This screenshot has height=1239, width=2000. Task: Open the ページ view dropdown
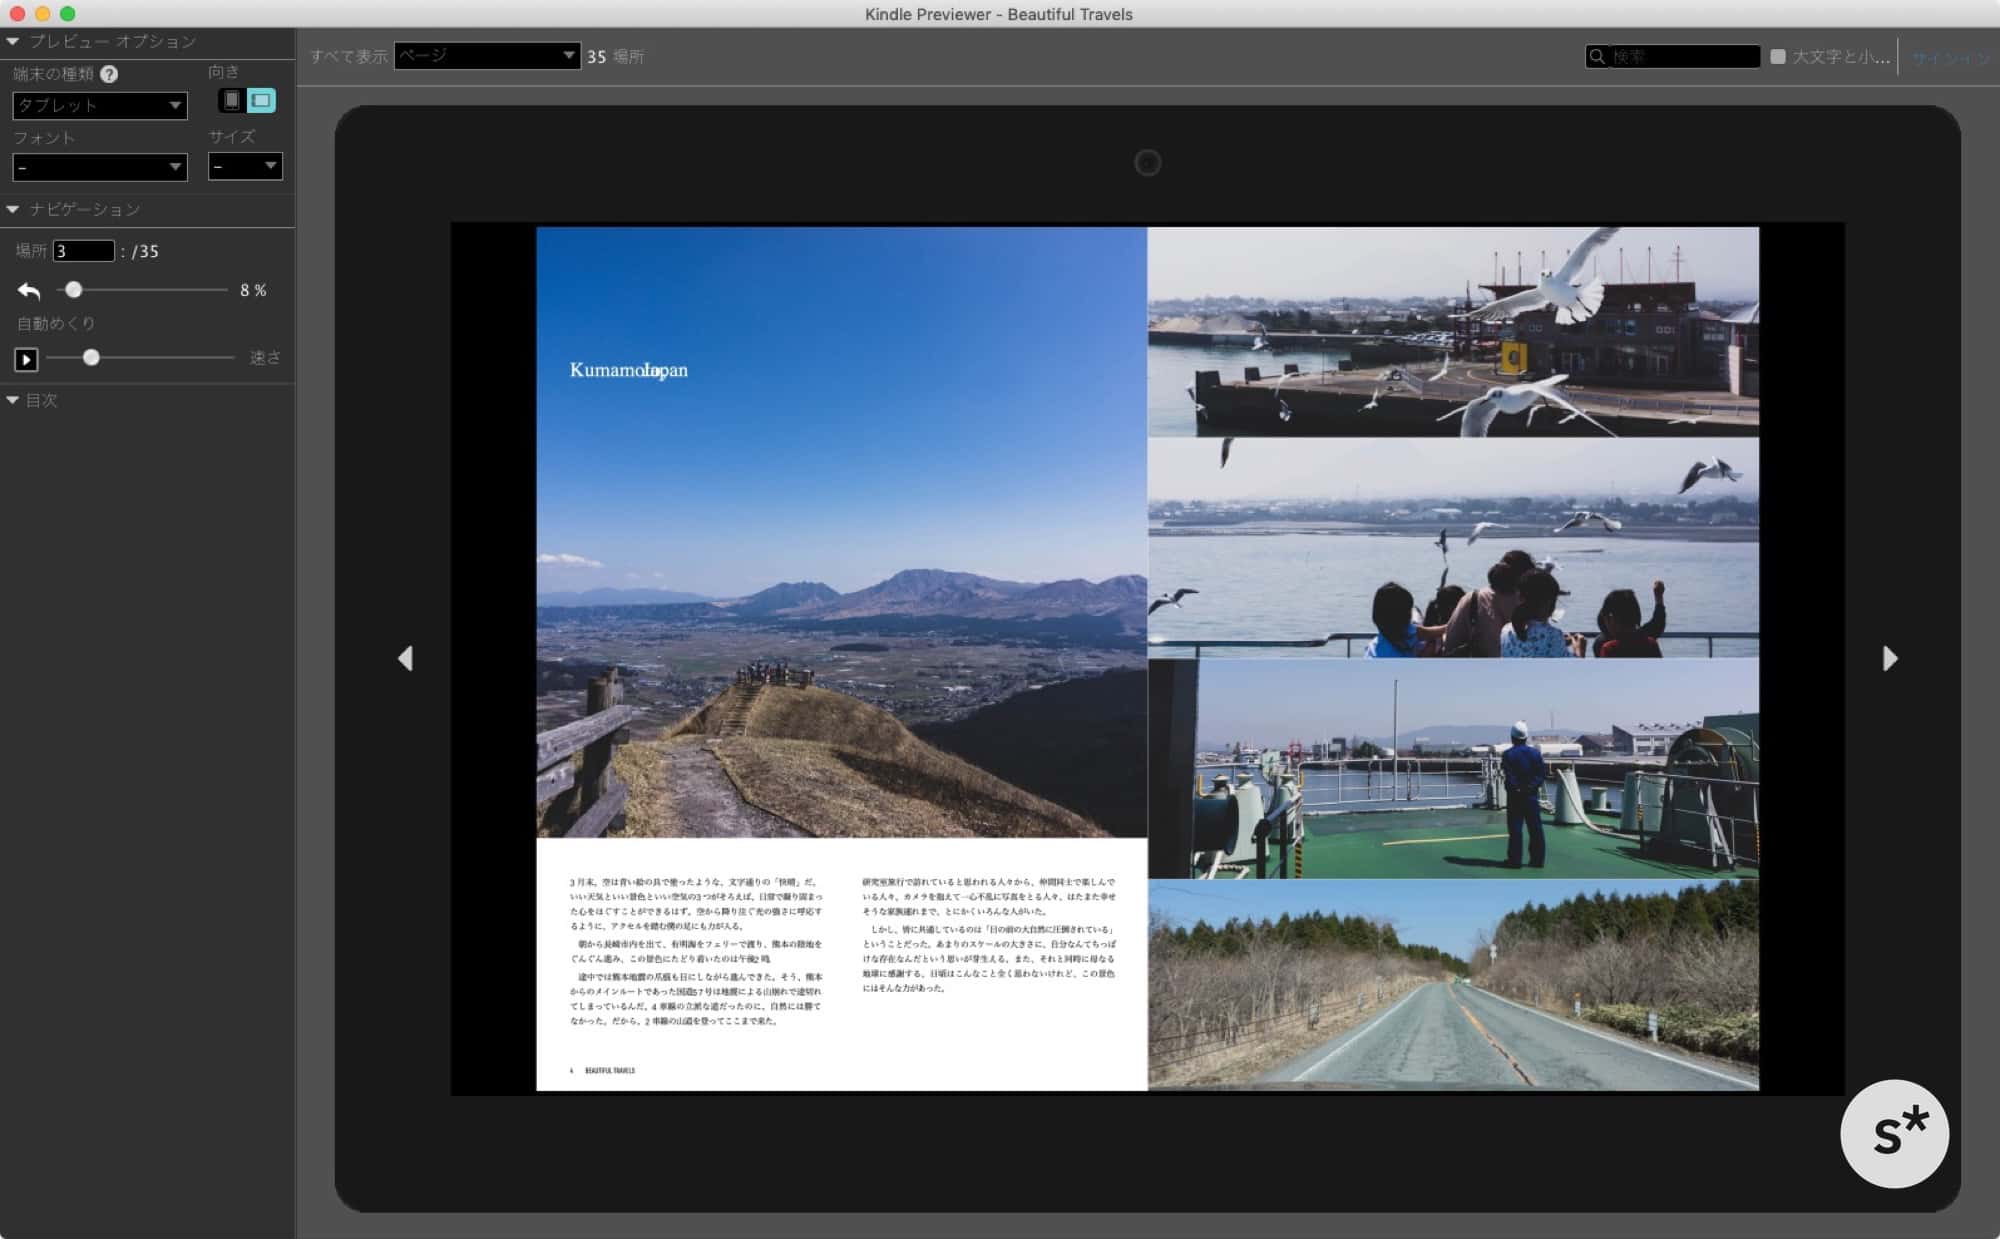(487, 55)
